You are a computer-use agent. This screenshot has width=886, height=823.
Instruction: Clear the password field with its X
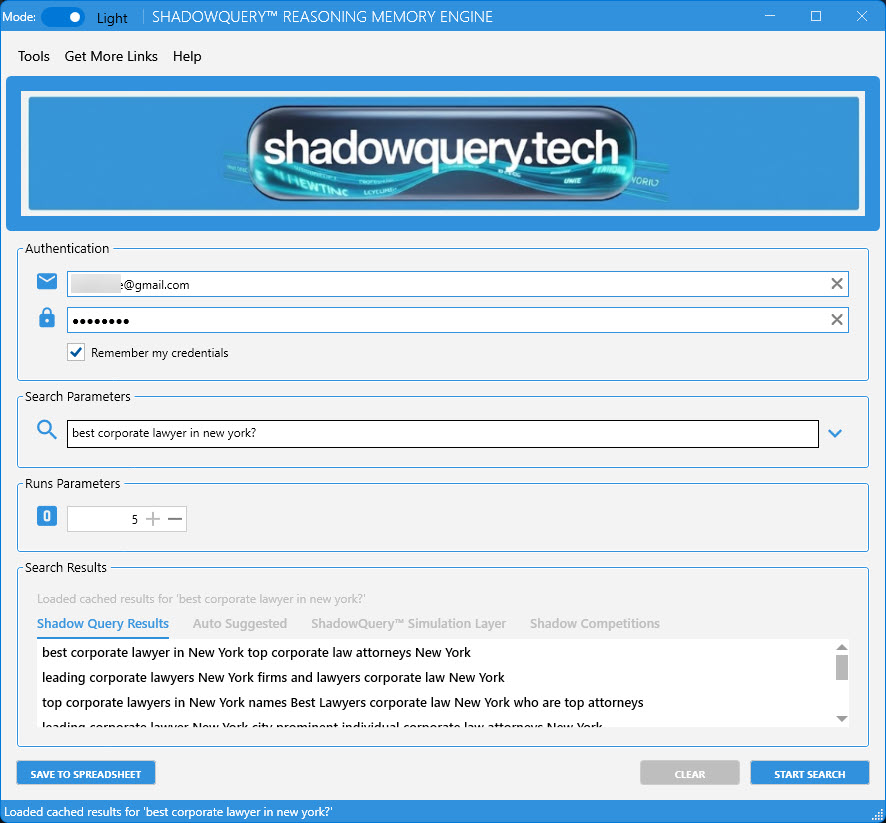pyautogui.click(x=837, y=320)
